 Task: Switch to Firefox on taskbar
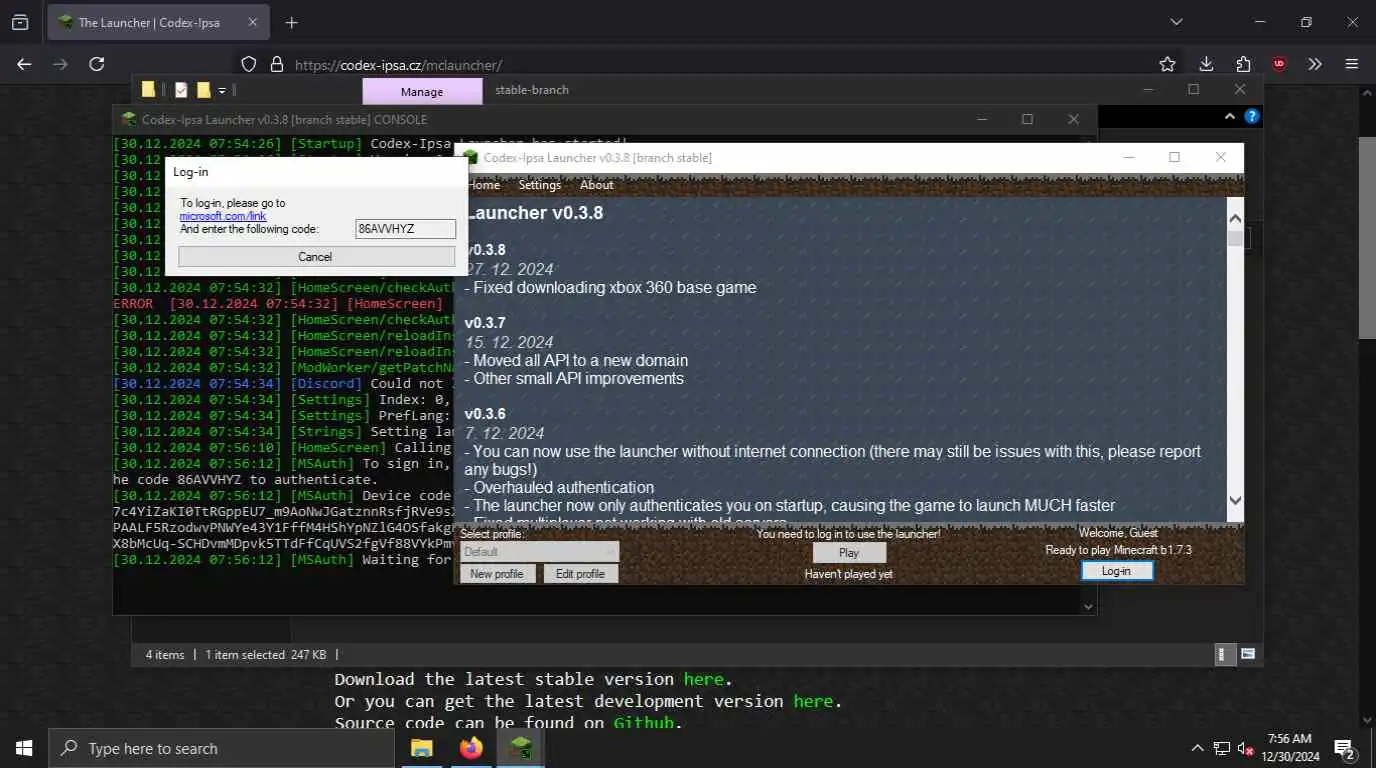coord(471,748)
